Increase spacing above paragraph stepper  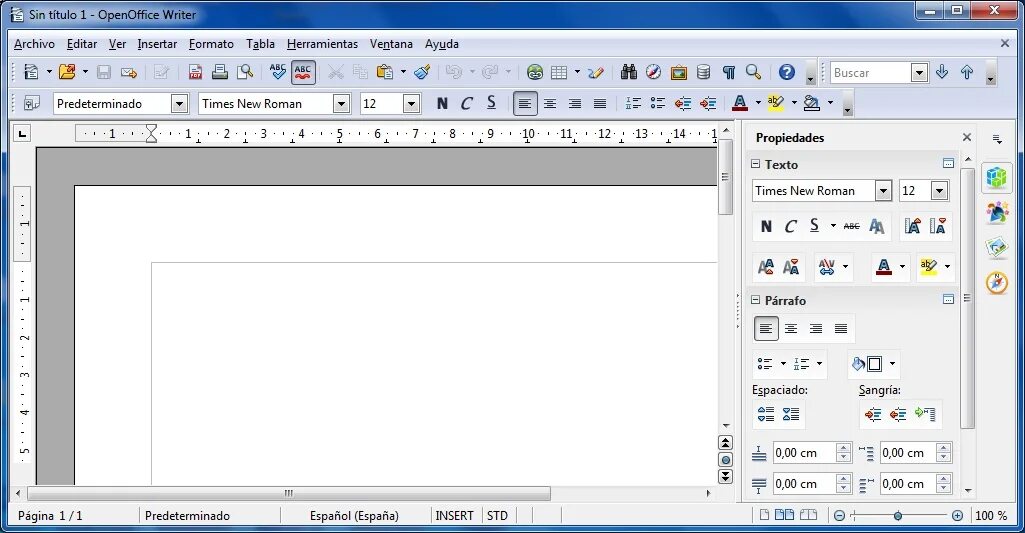843,448
